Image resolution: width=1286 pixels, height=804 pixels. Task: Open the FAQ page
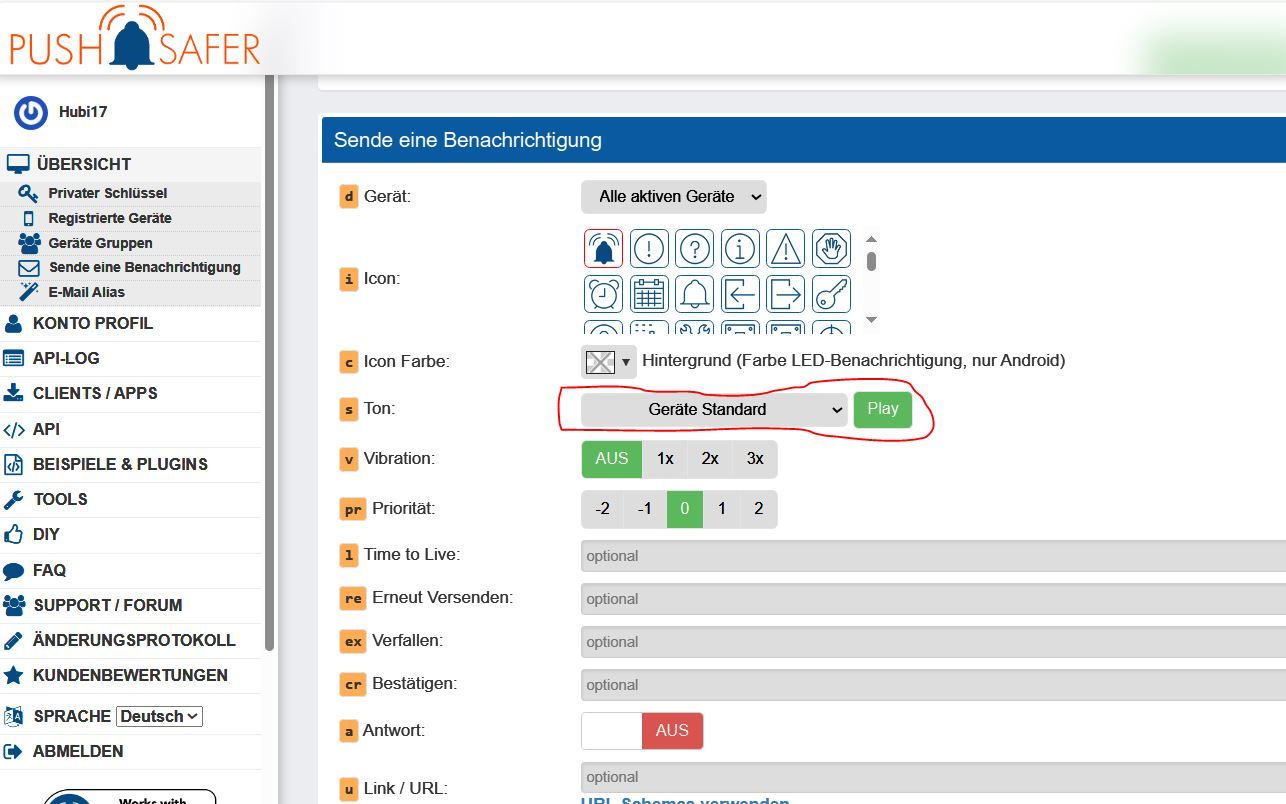click(49, 570)
